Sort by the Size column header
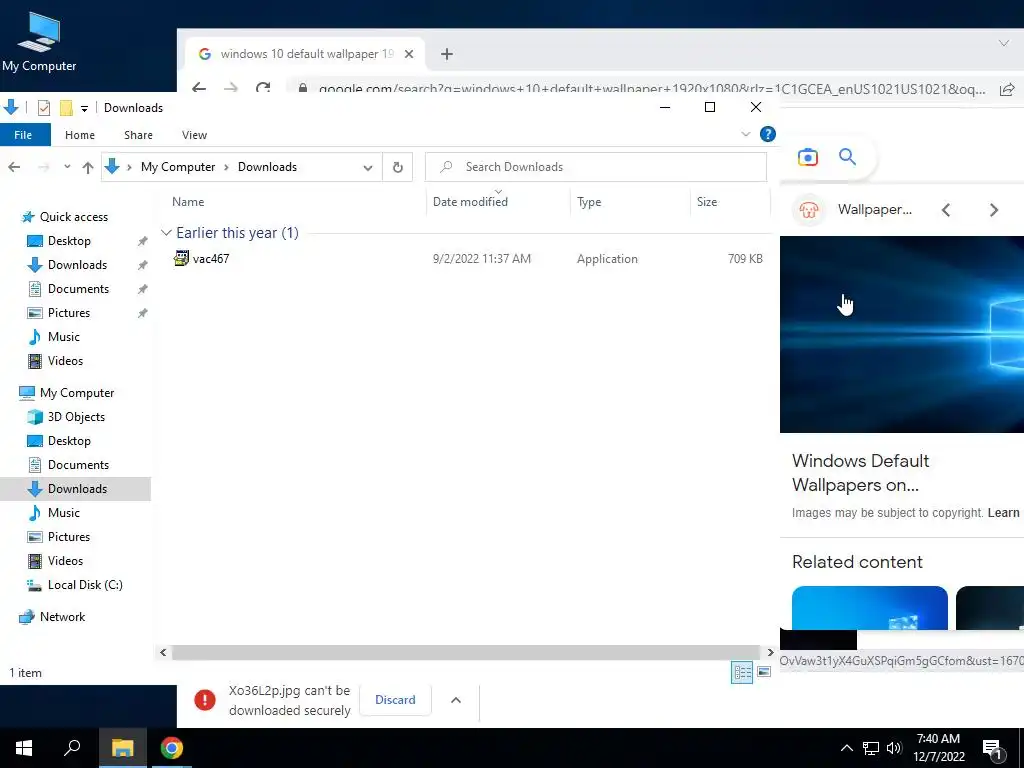Screen dimensions: 1024x768 (707, 202)
